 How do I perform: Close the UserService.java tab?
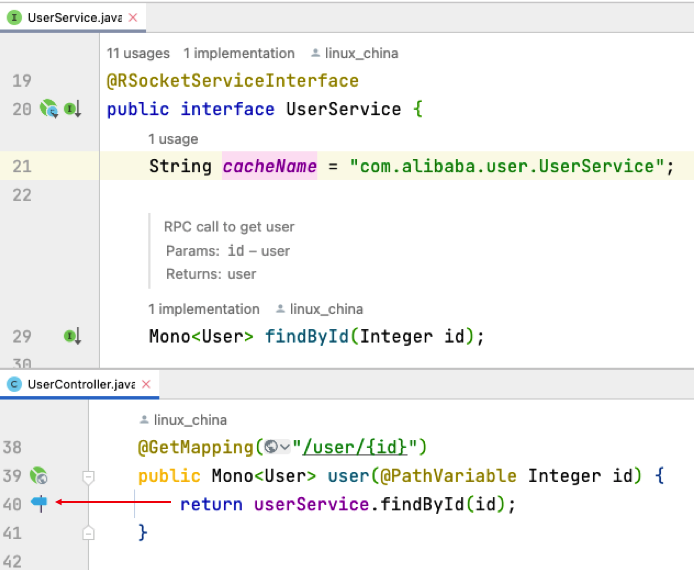point(133,17)
